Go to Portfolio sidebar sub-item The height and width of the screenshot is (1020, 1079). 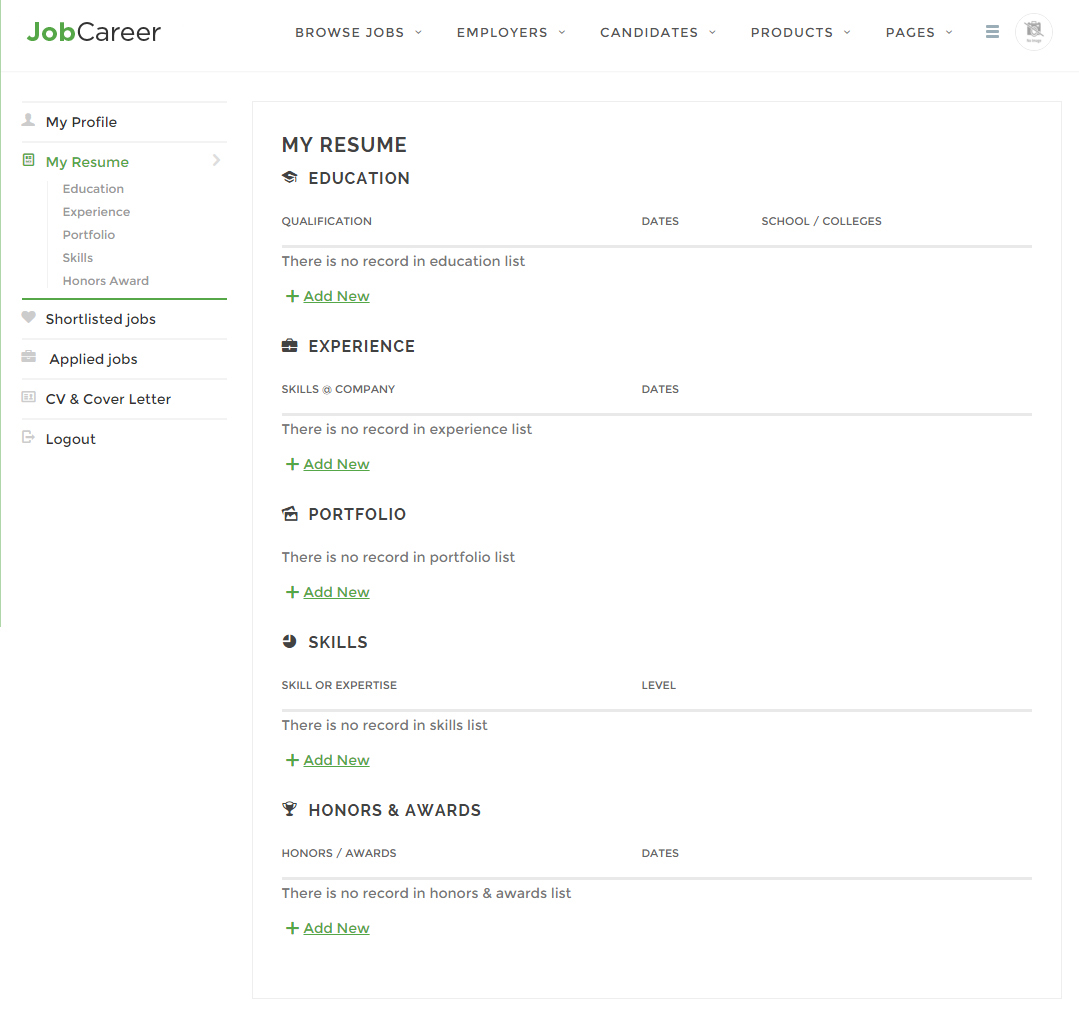point(89,235)
